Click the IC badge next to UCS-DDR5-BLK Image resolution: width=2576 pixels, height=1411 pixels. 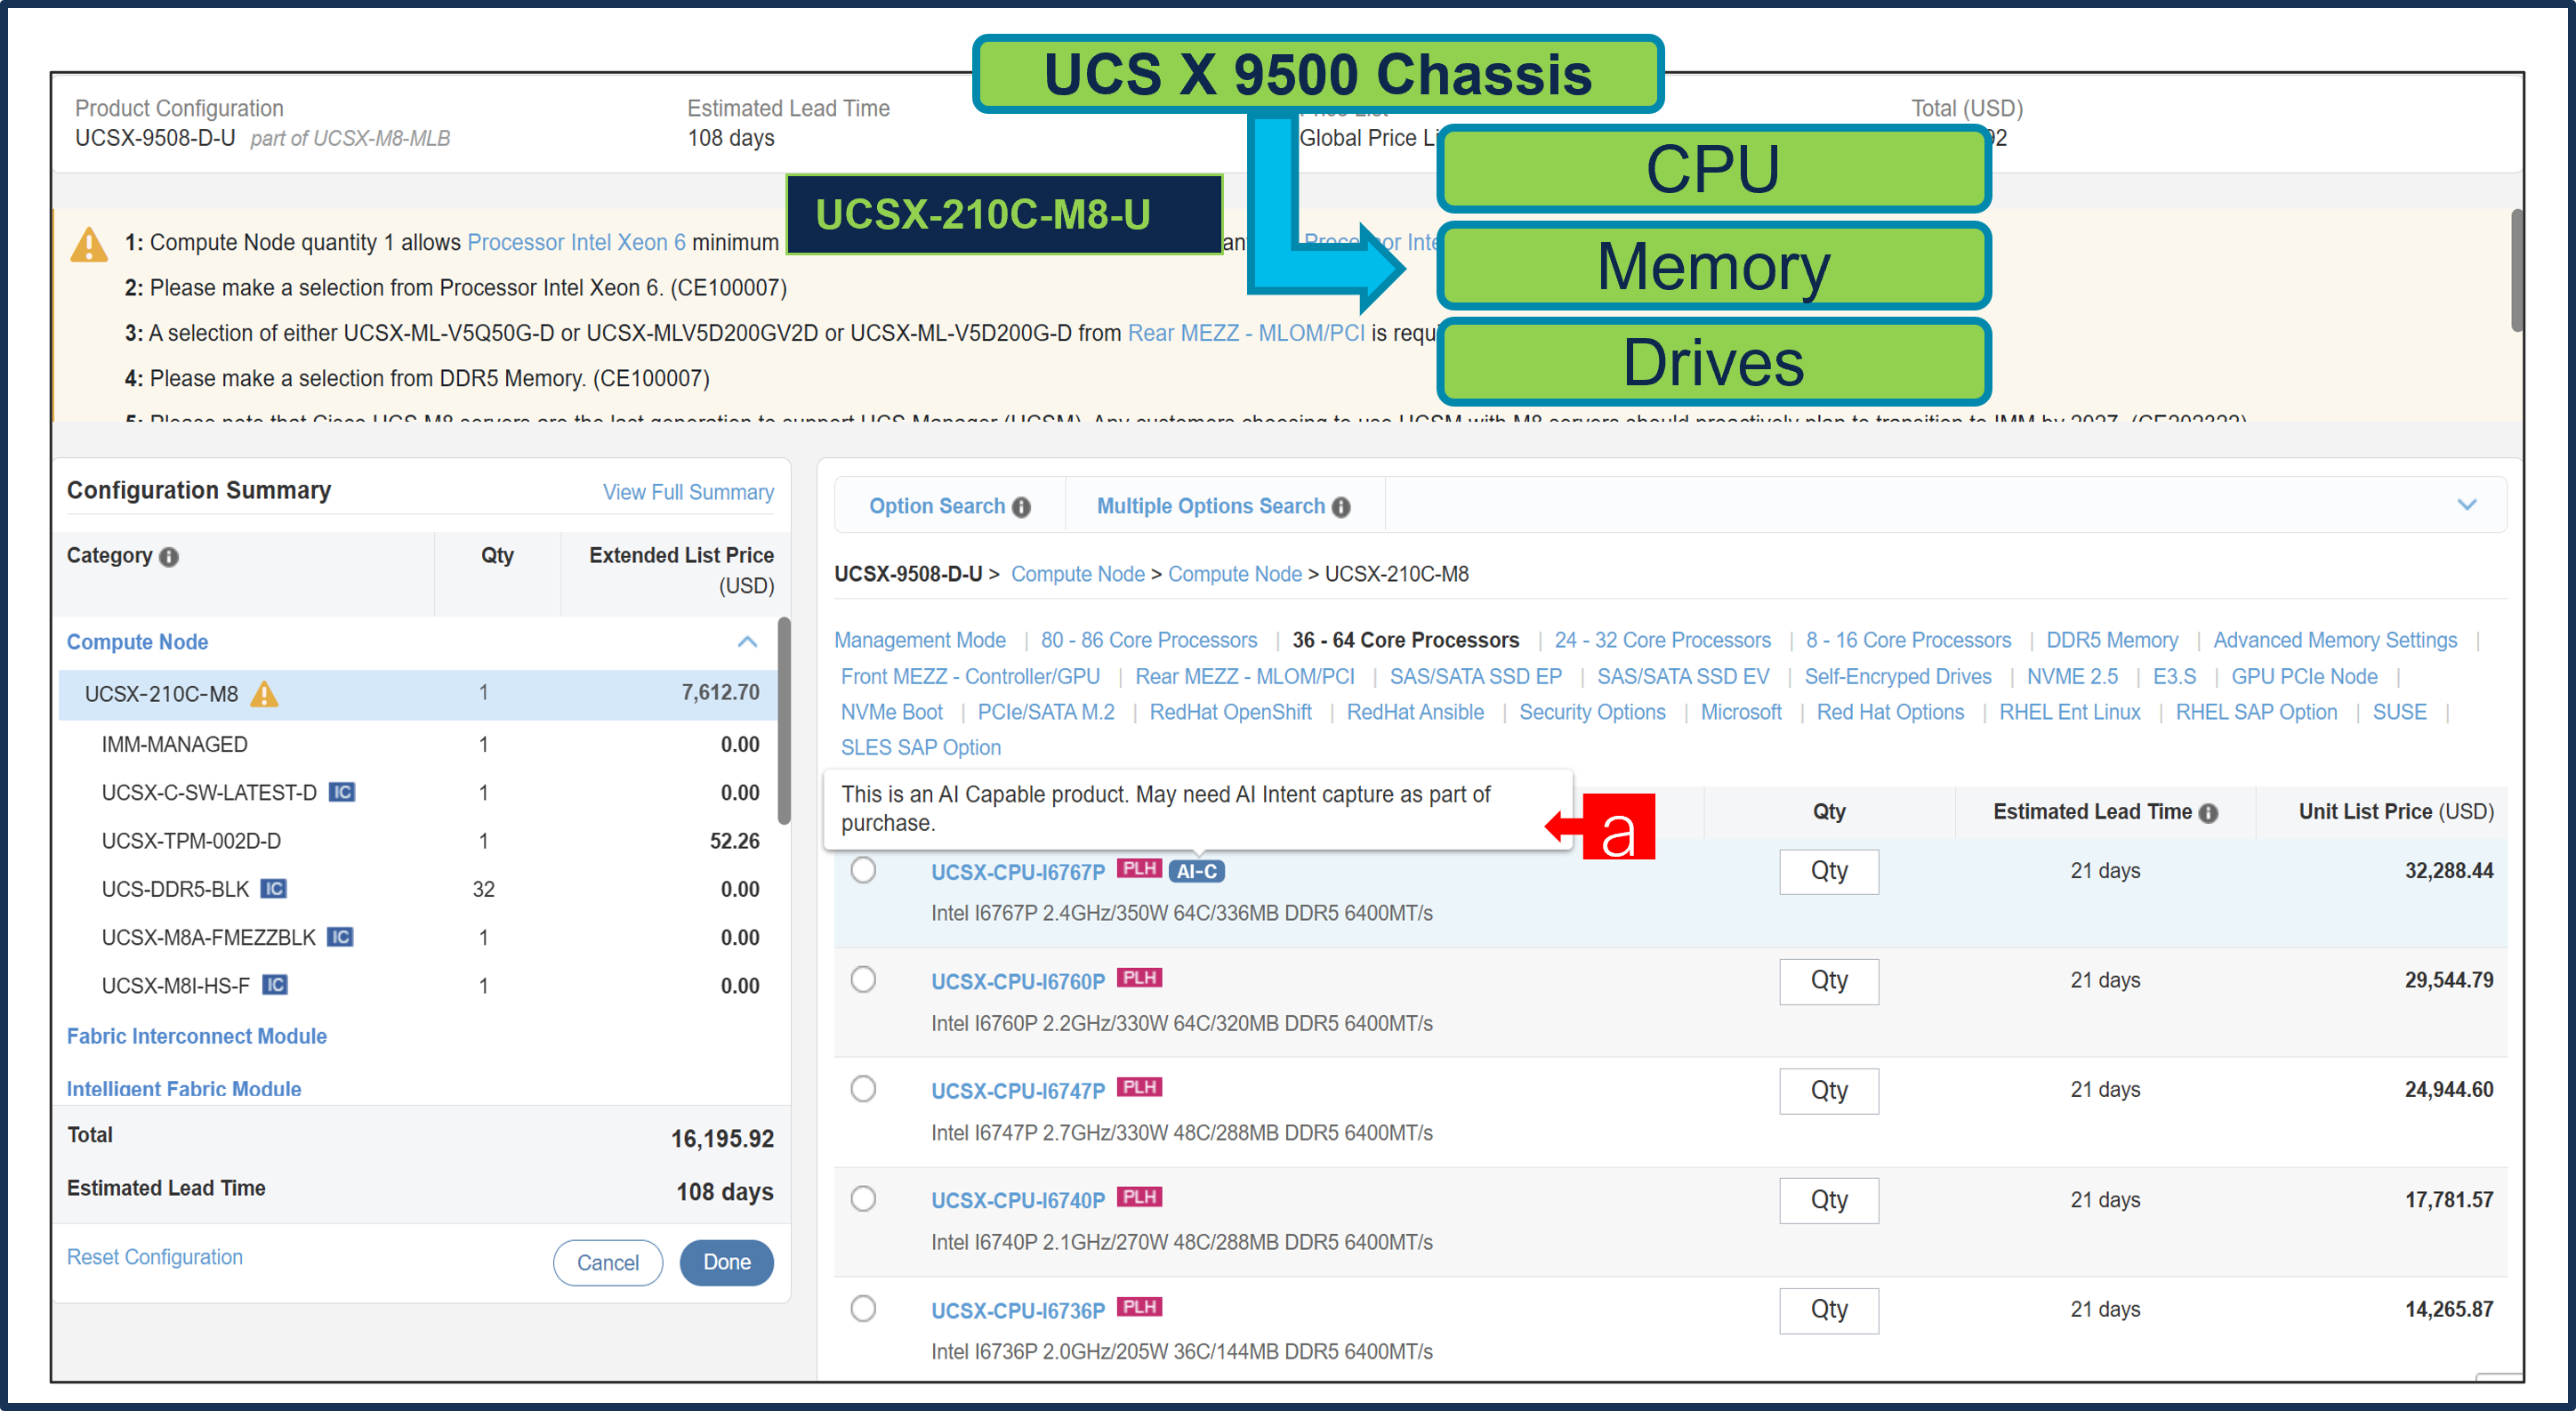coord(273,888)
